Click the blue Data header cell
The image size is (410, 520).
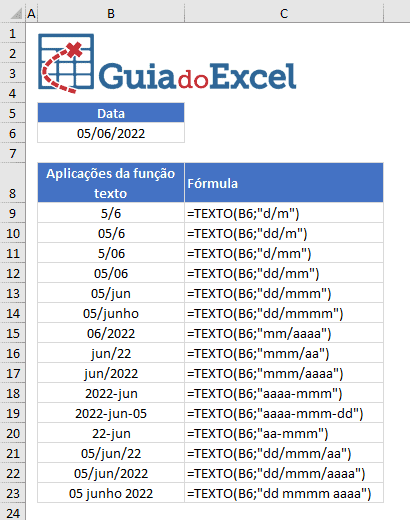[111, 113]
